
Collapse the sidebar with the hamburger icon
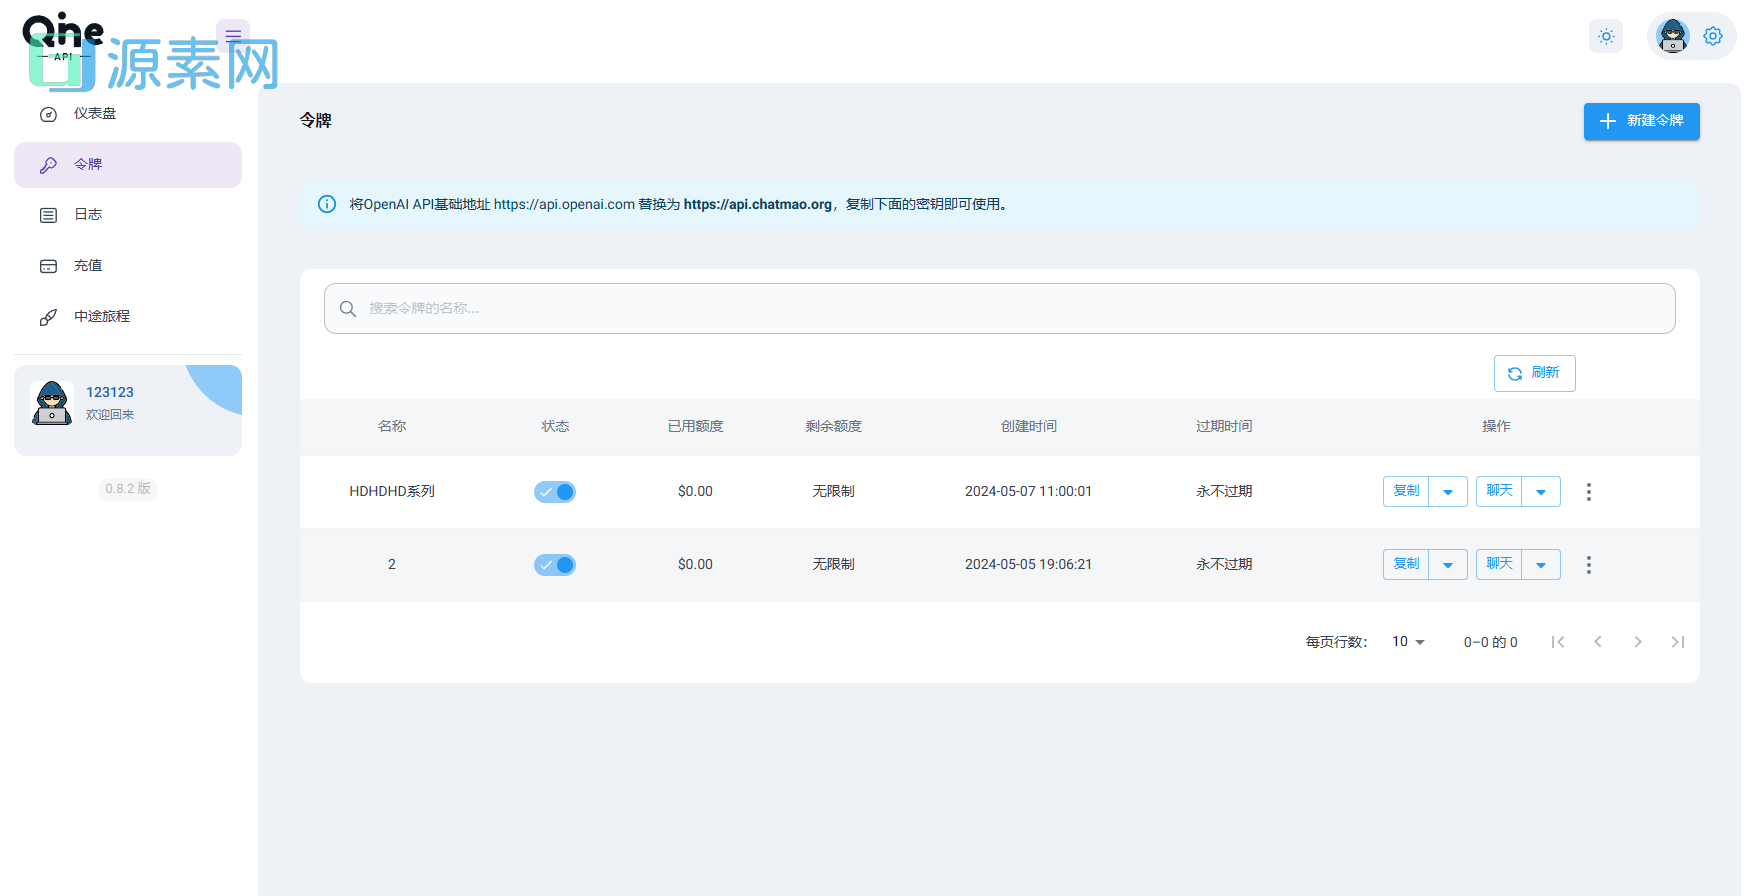[233, 35]
